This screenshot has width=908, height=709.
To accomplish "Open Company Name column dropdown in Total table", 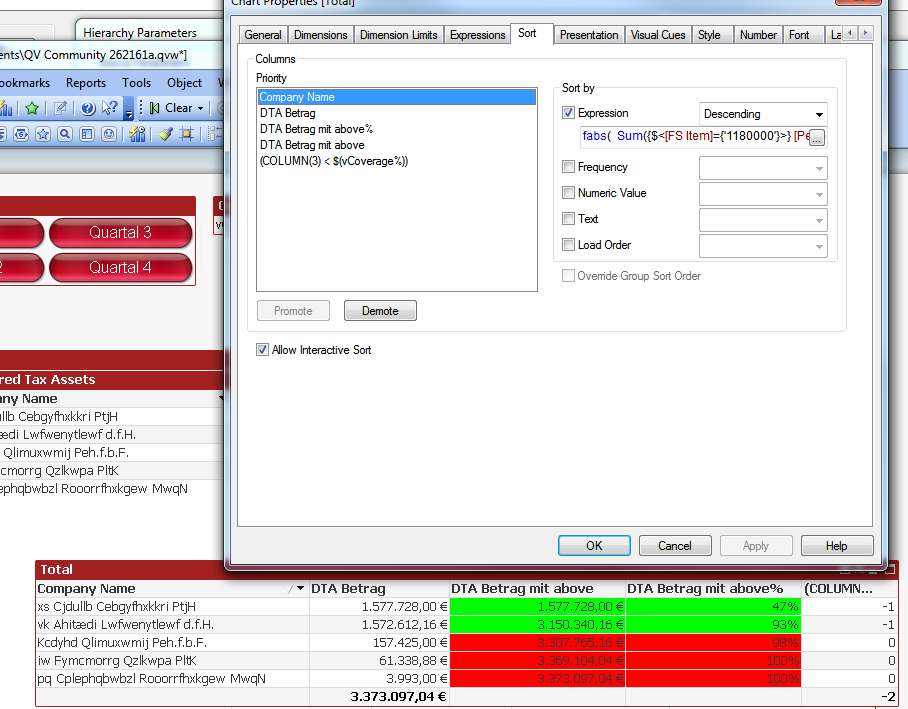I will coord(301,589).
